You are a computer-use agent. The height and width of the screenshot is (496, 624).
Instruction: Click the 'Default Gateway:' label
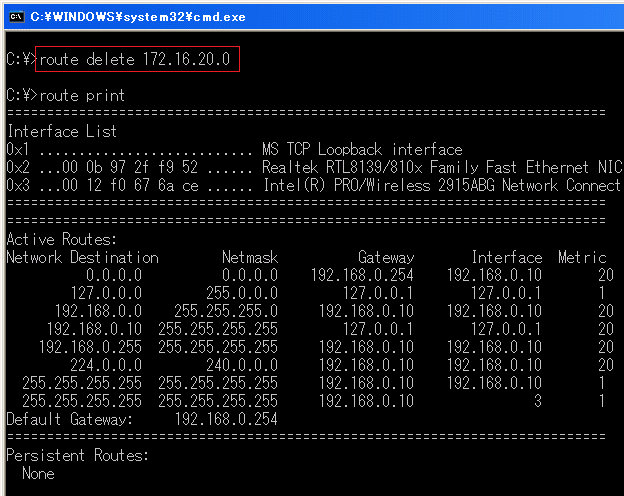tap(69, 419)
